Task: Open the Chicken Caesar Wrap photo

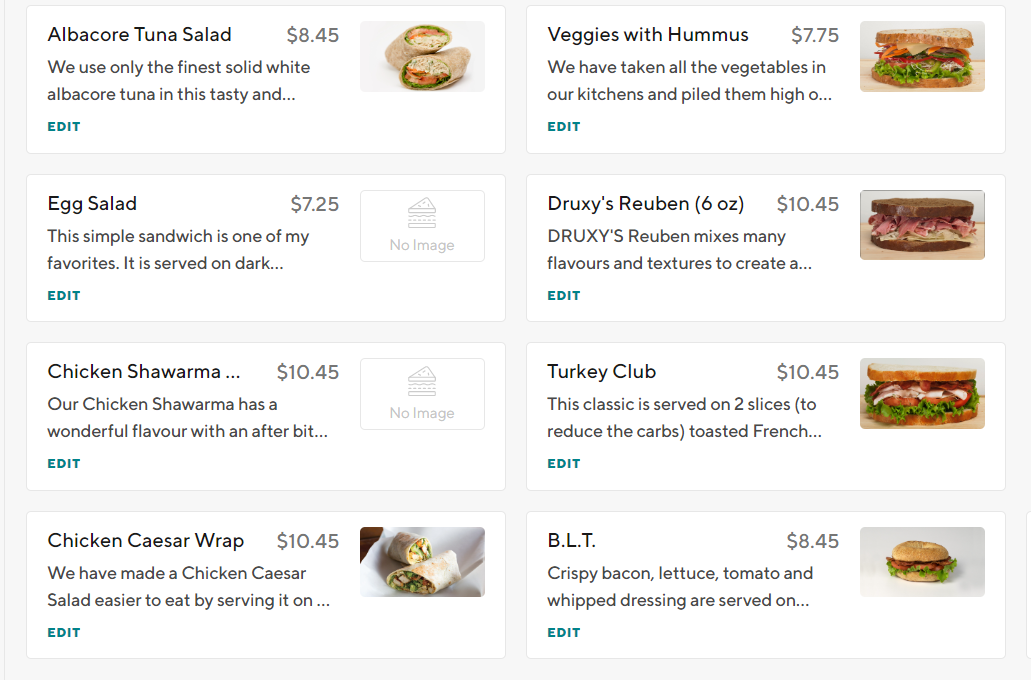Action: pyautogui.click(x=422, y=562)
